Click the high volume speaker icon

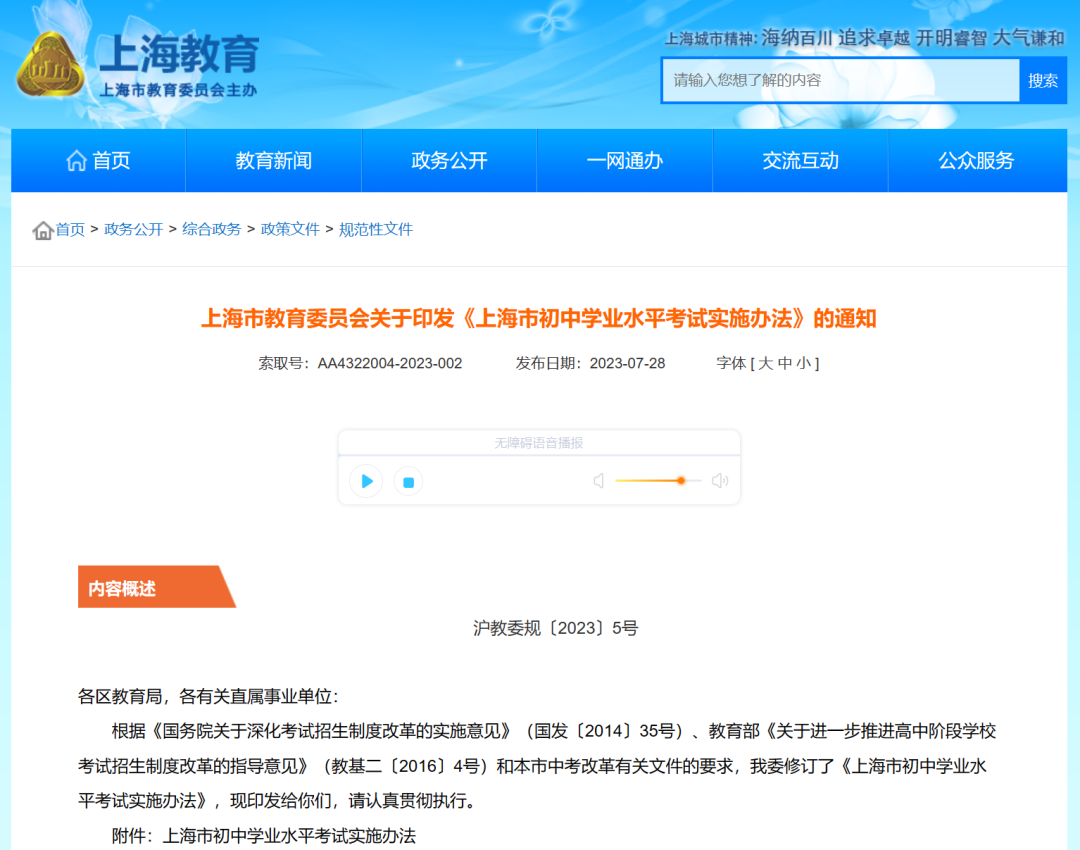719,481
